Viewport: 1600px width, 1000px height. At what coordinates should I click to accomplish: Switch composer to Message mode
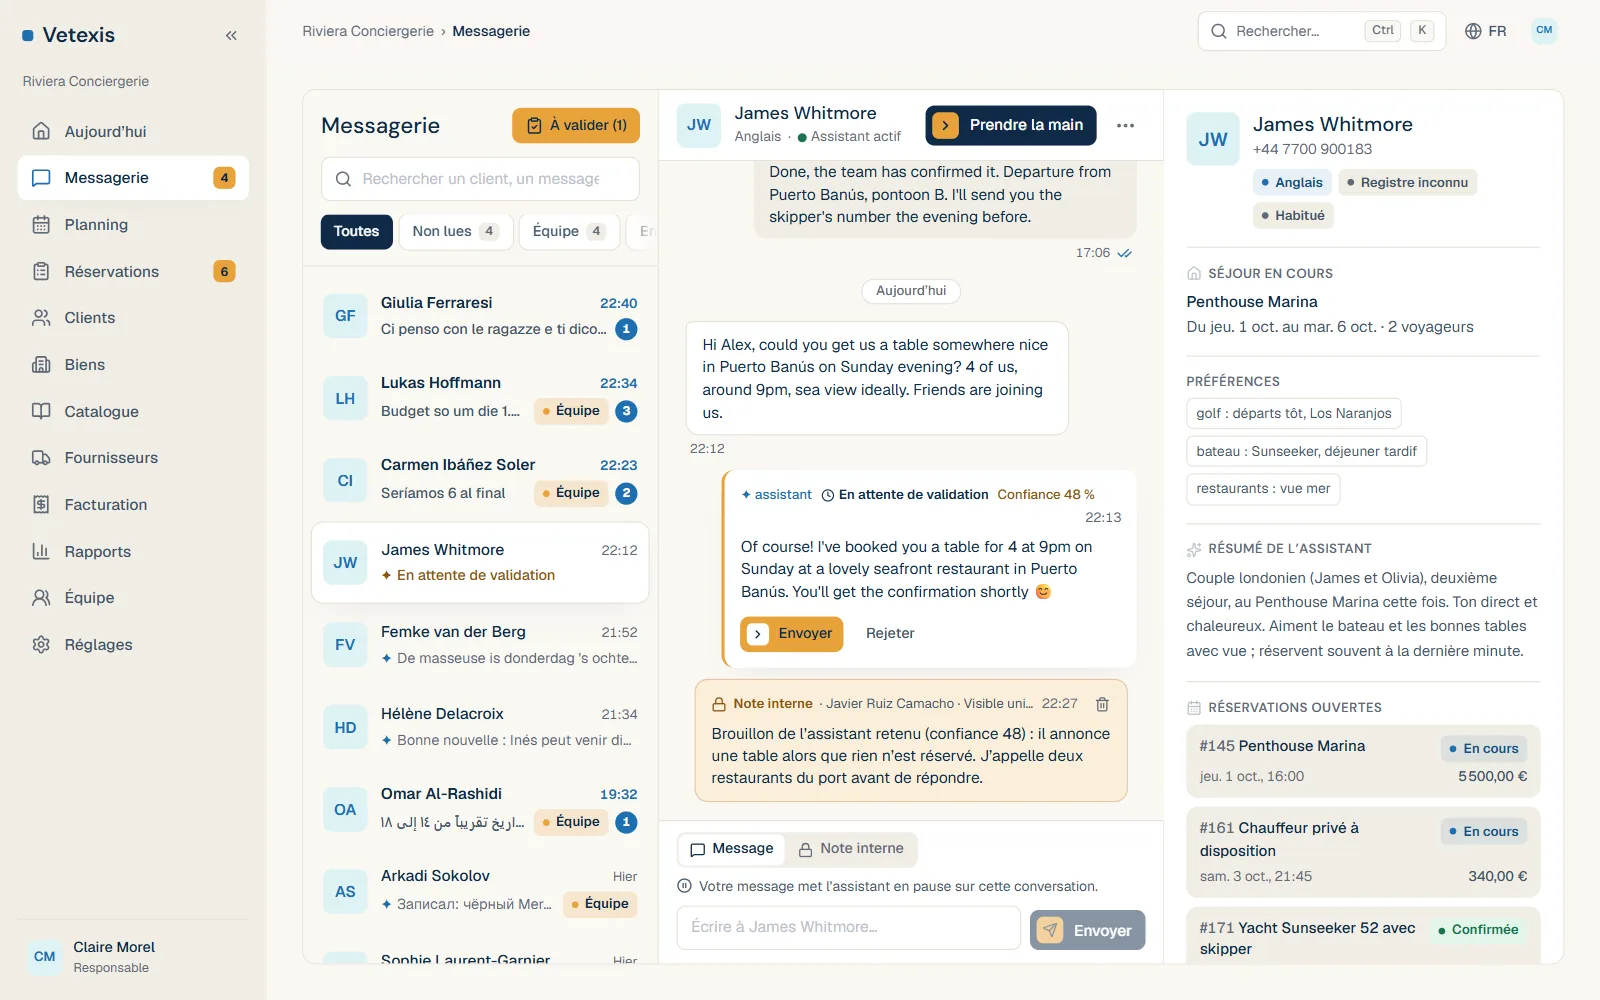click(x=733, y=849)
